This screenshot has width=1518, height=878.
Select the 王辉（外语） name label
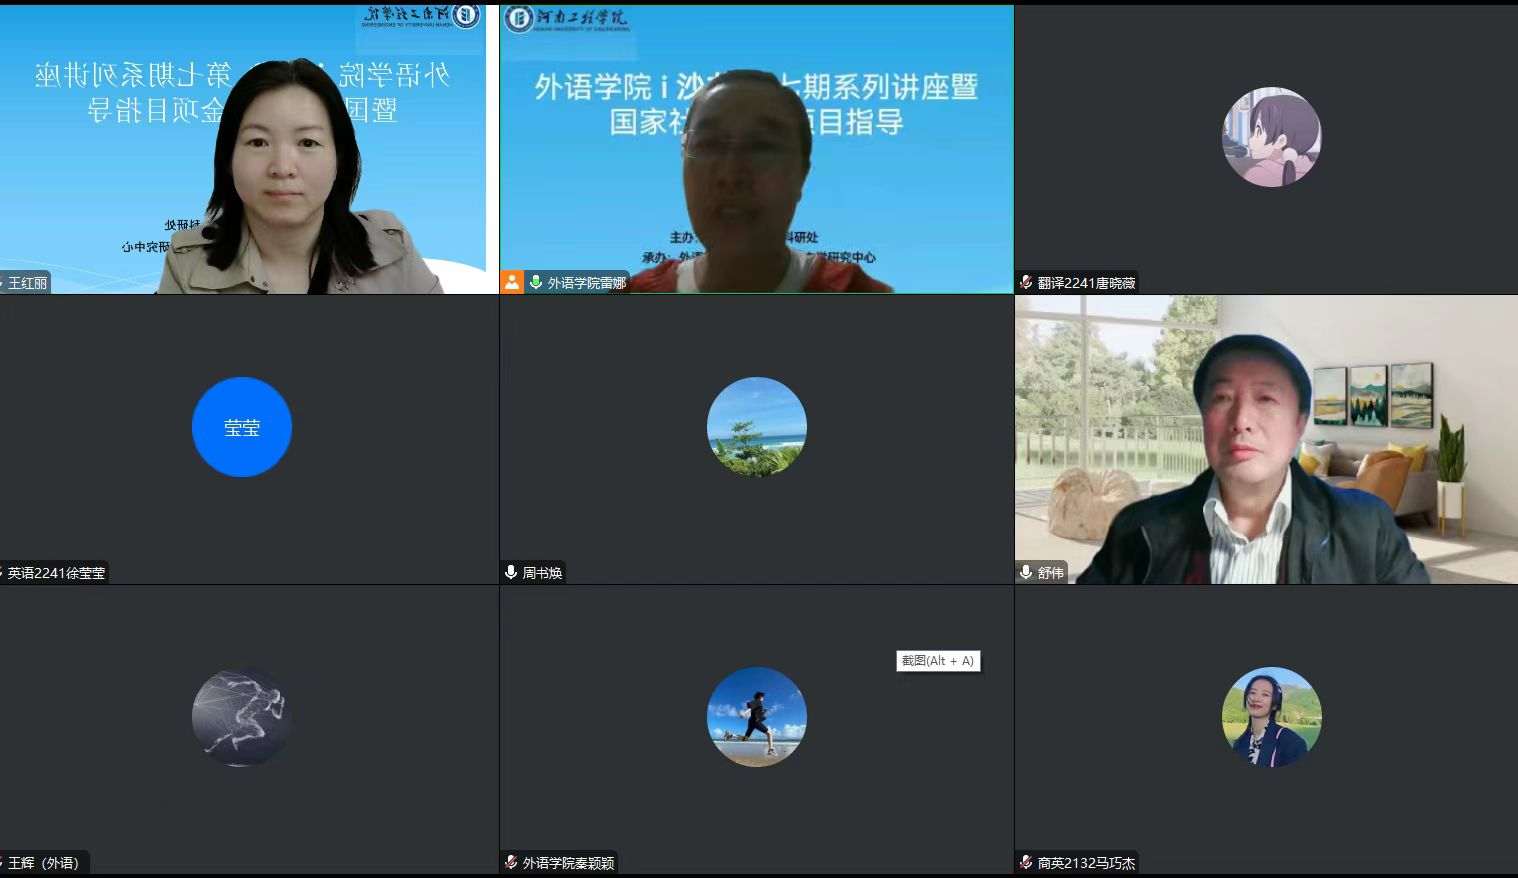(43, 863)
